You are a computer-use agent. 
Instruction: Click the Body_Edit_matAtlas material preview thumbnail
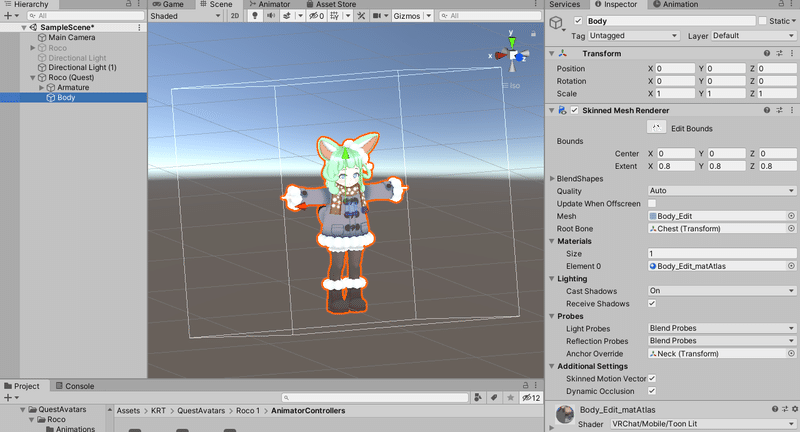[x=565, y=414]
